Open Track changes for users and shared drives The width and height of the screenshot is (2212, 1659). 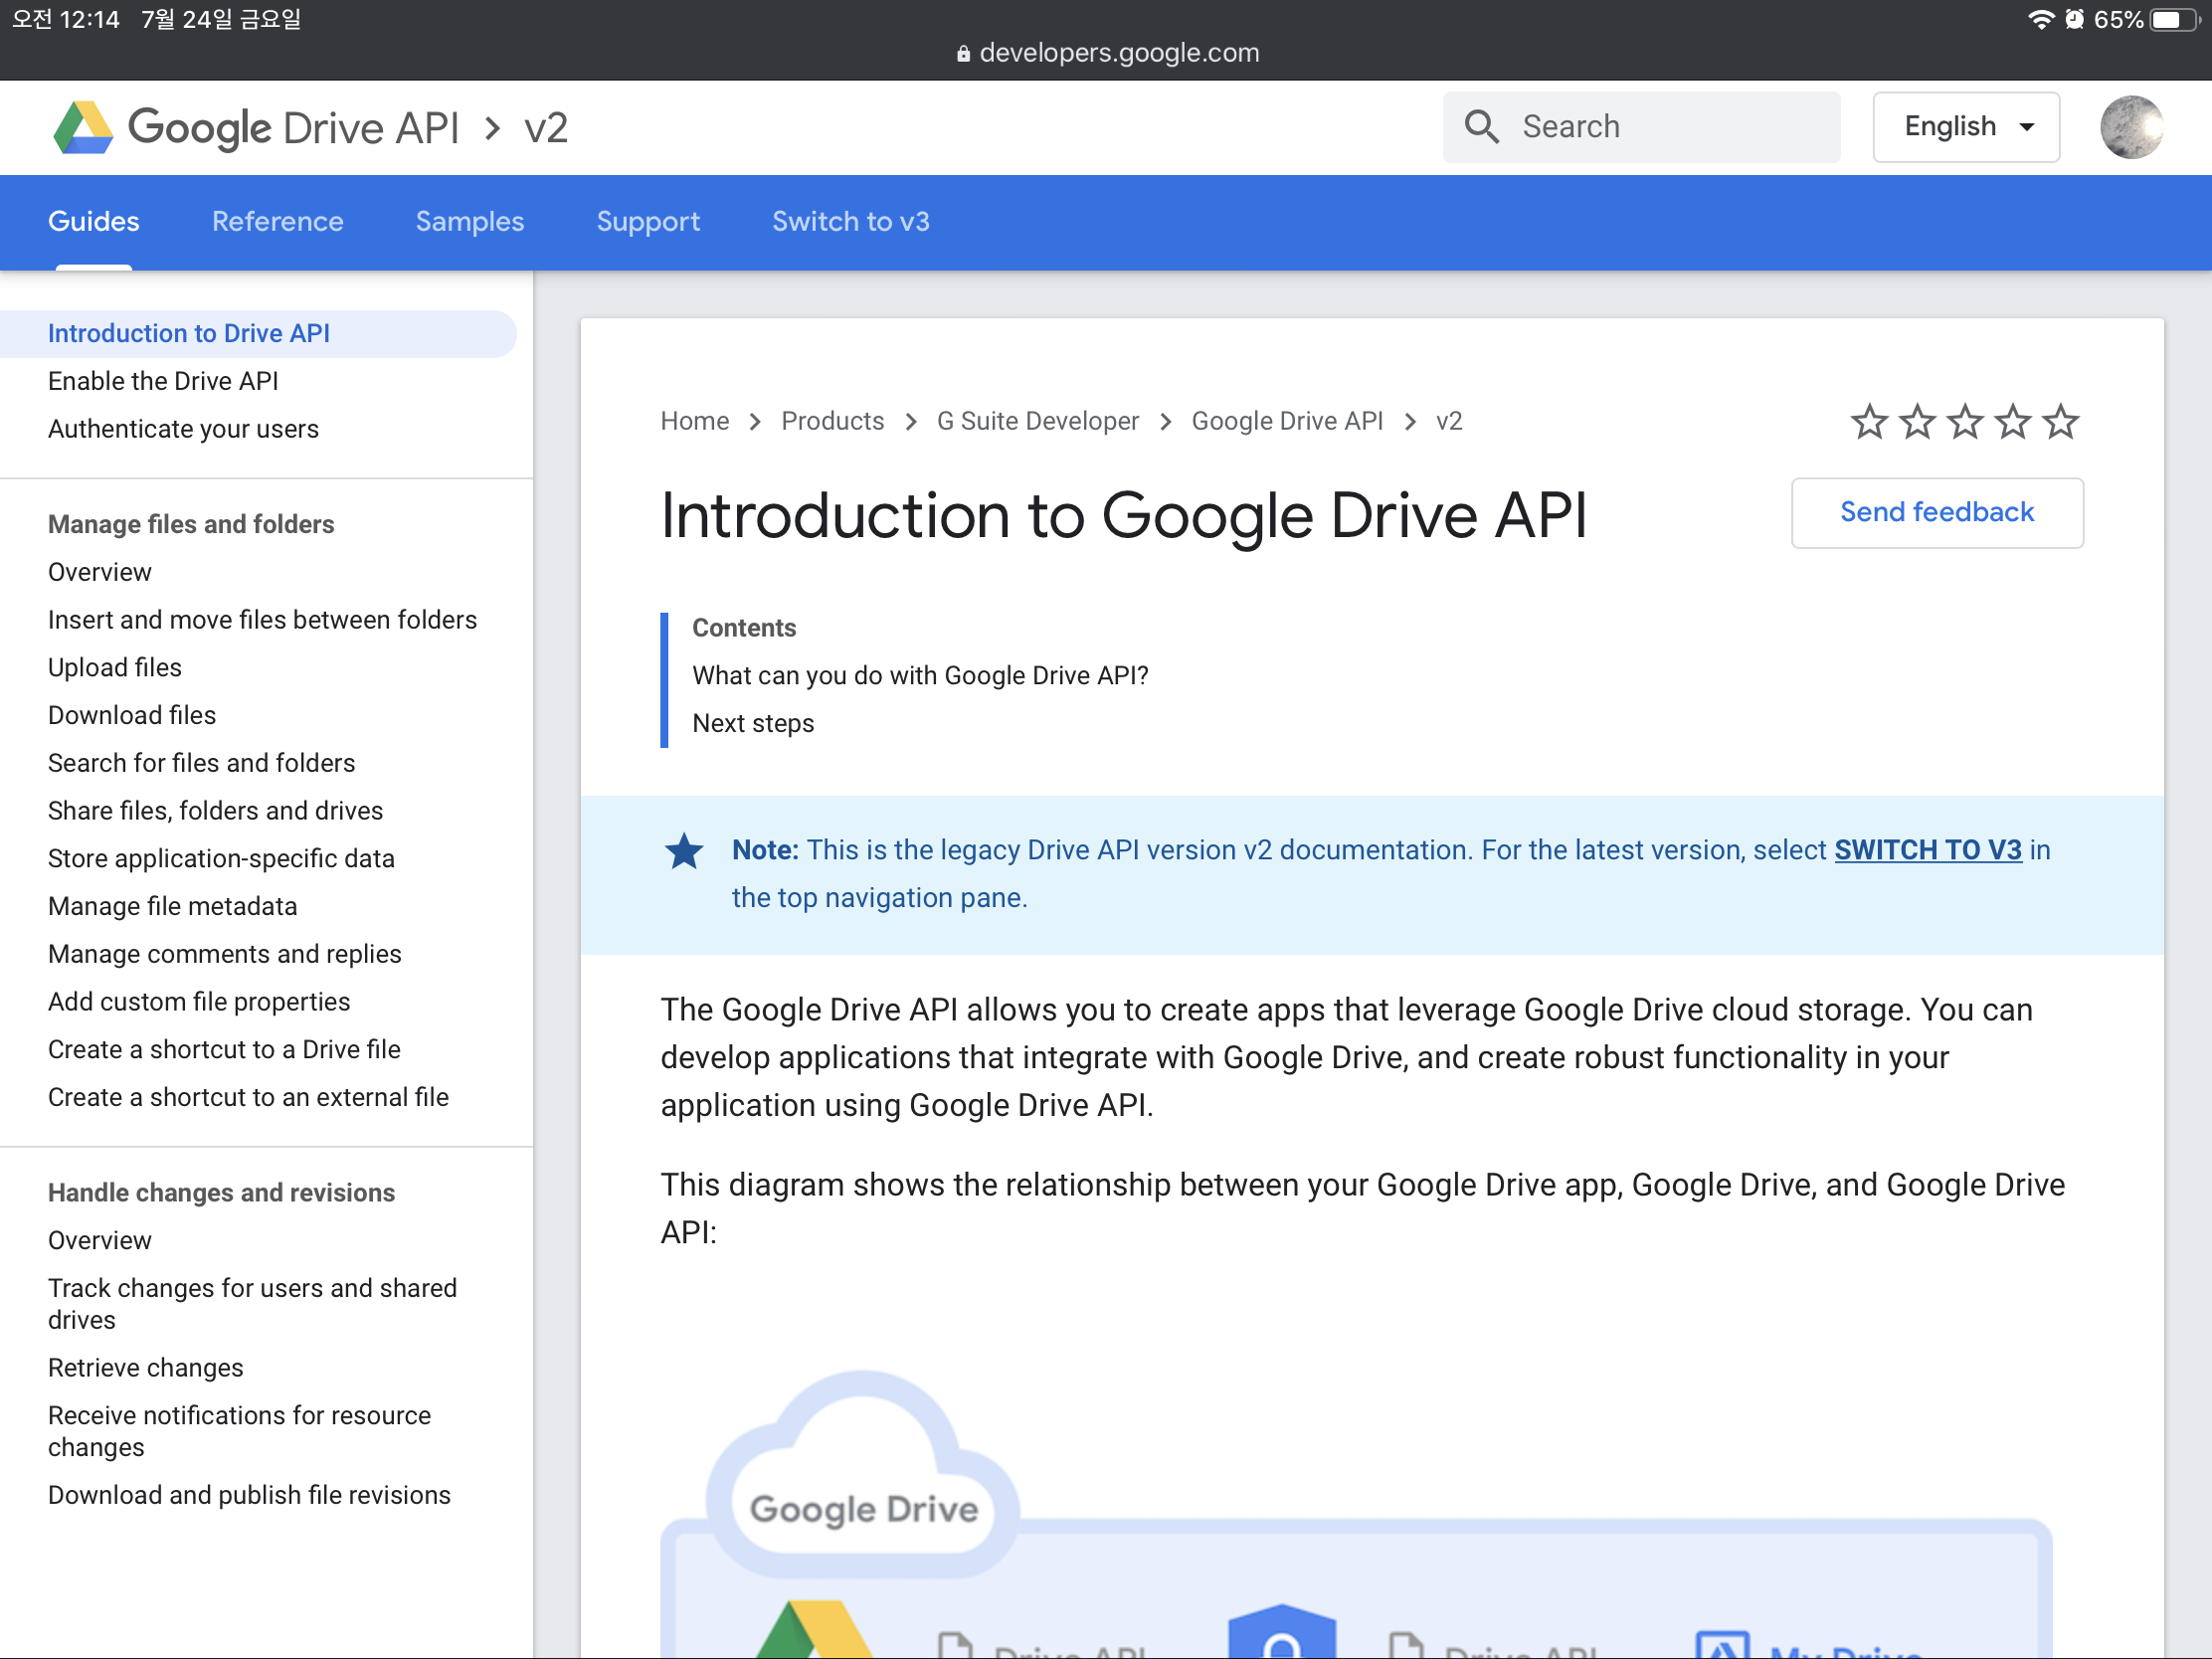(x=252, y=1304)
